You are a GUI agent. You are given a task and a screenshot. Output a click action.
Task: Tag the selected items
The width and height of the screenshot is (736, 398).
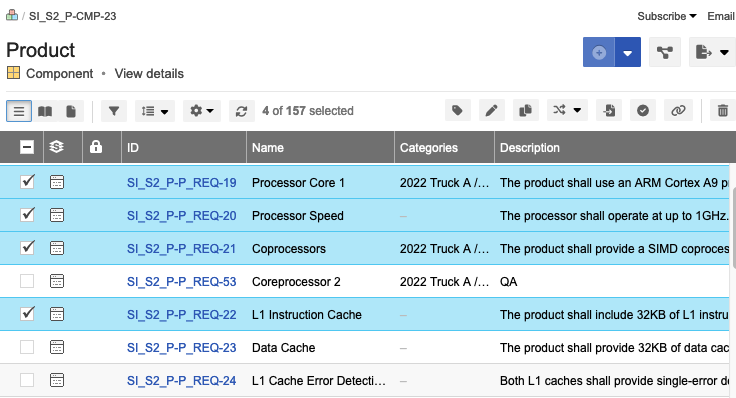[x=458, y=111]
